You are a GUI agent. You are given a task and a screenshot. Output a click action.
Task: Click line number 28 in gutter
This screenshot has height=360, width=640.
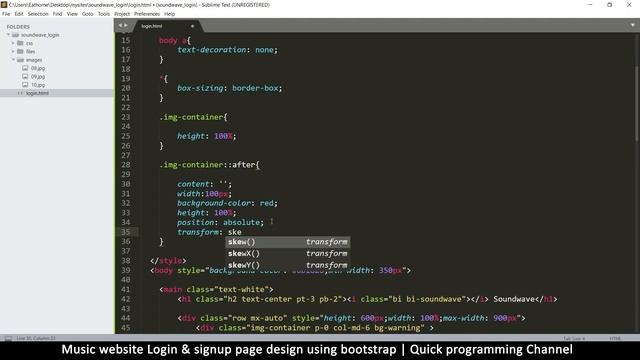(x=126, y=165)
